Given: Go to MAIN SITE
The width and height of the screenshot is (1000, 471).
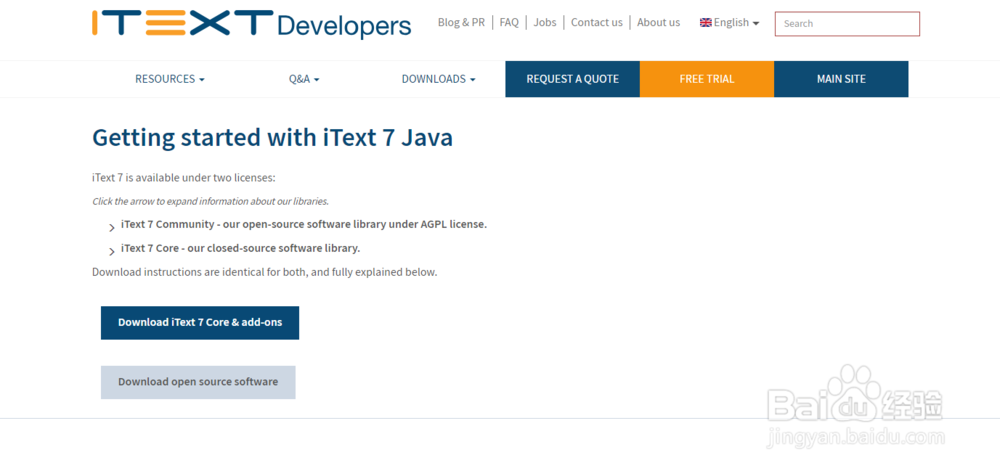Looking at the screenshot, I should 841,79.
